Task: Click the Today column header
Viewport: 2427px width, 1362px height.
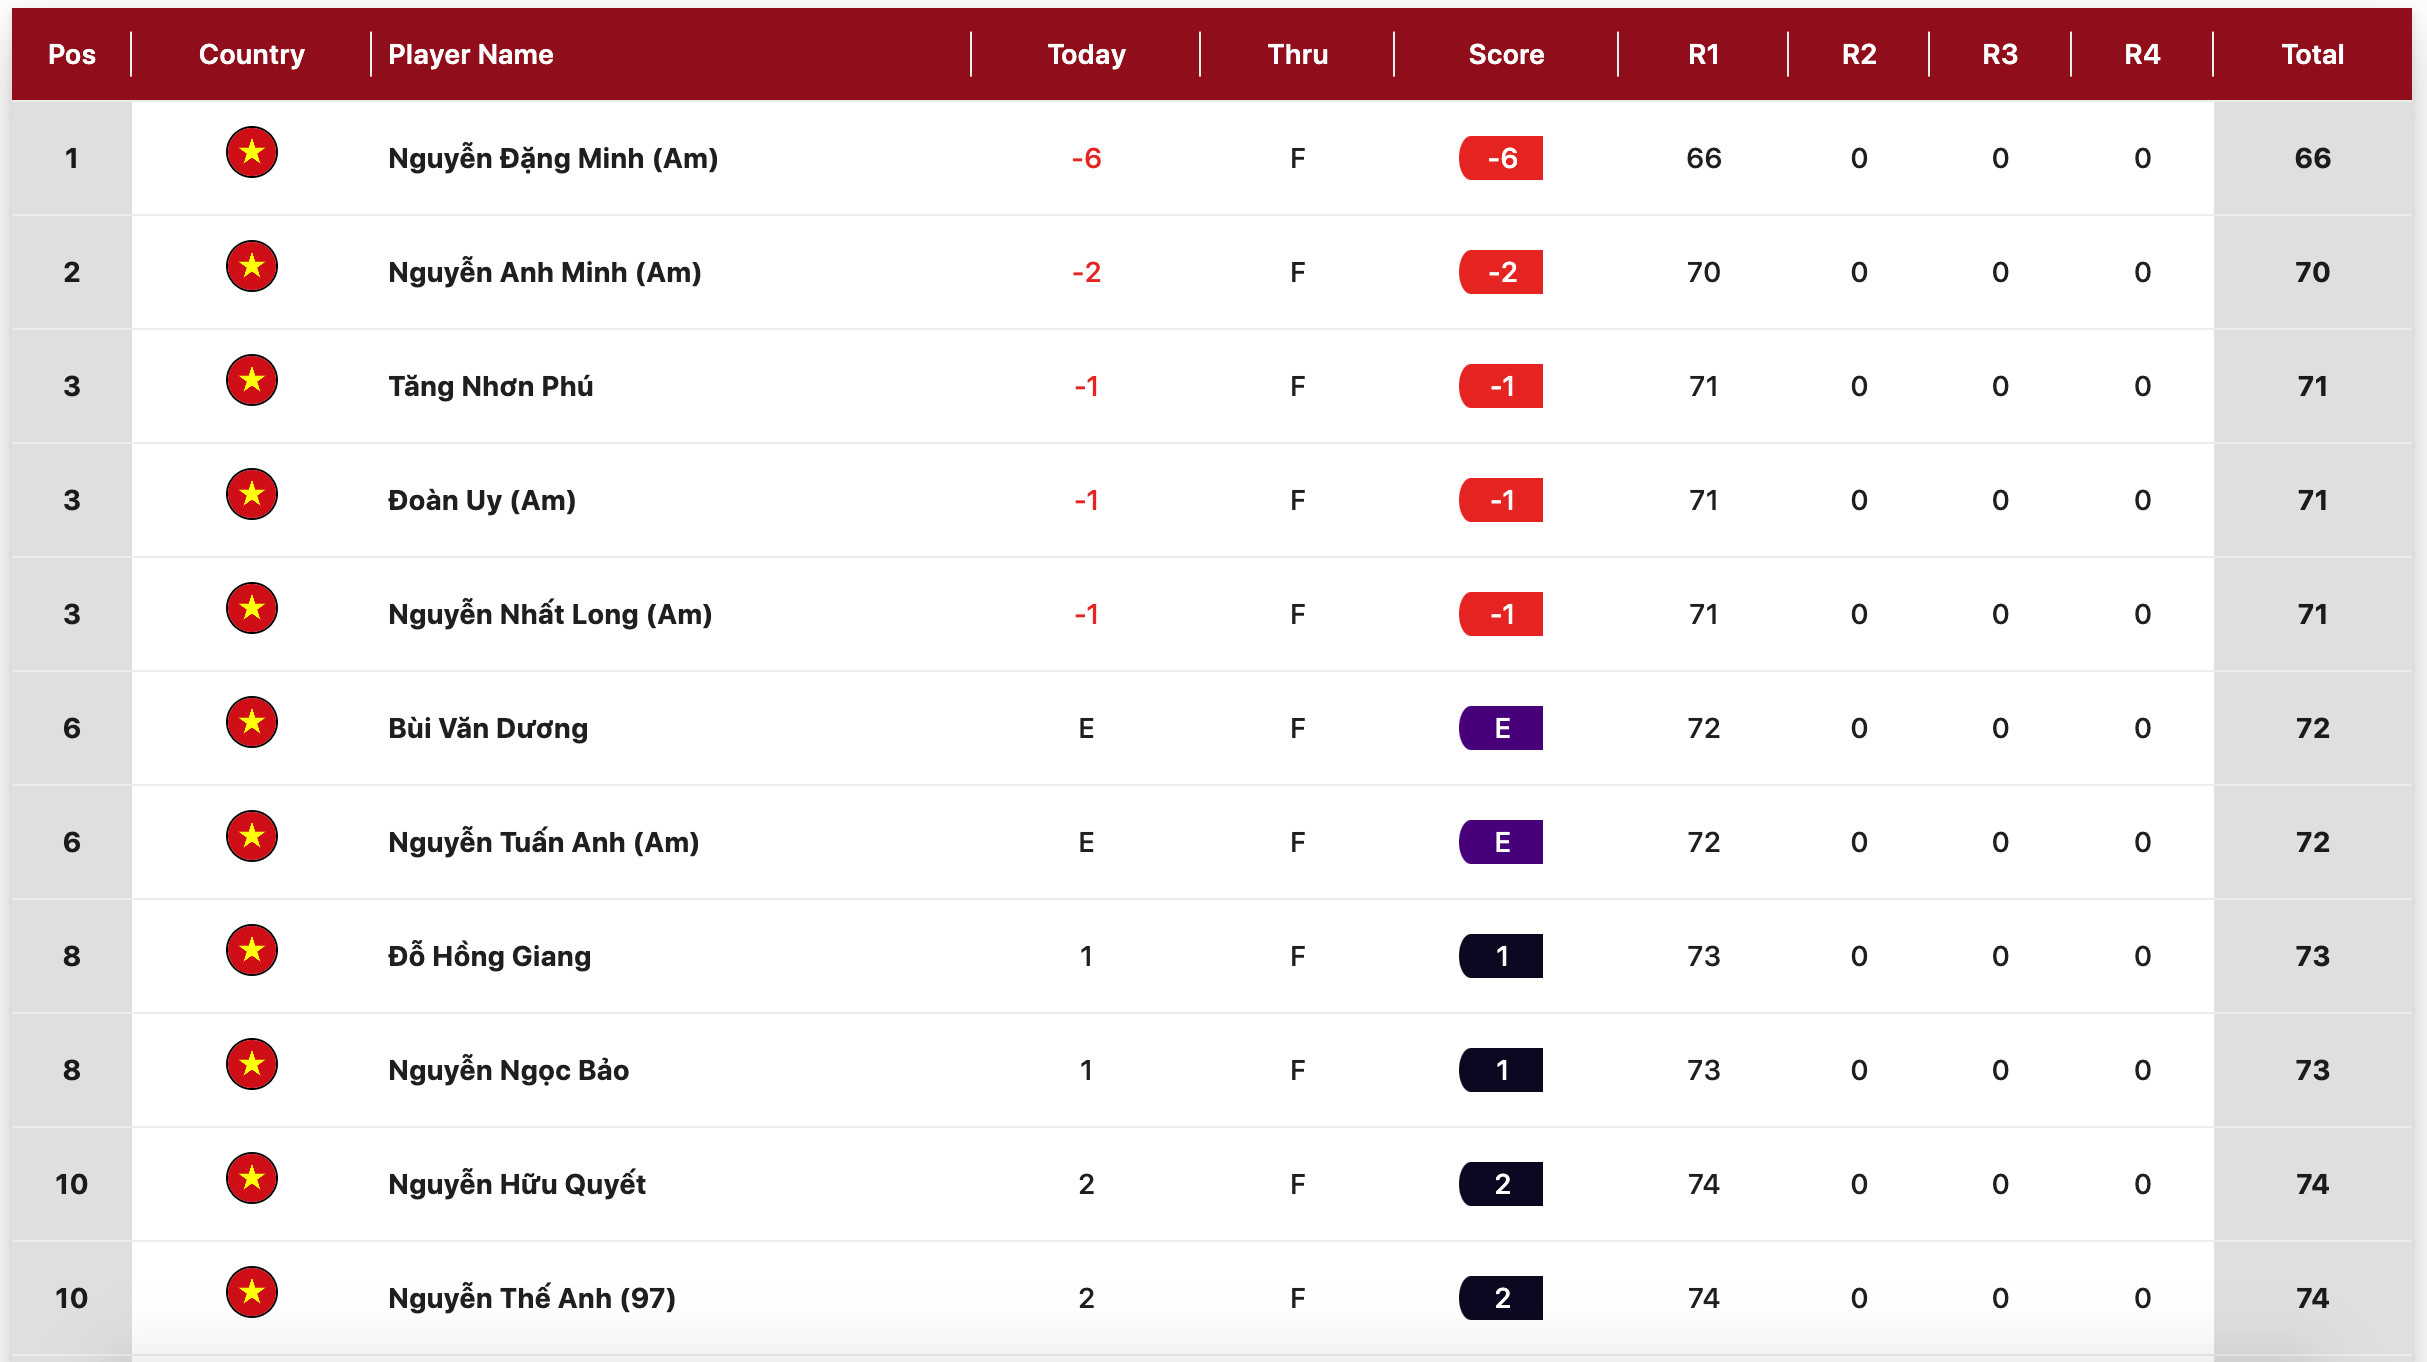Action: click(x=1086, y=54)
